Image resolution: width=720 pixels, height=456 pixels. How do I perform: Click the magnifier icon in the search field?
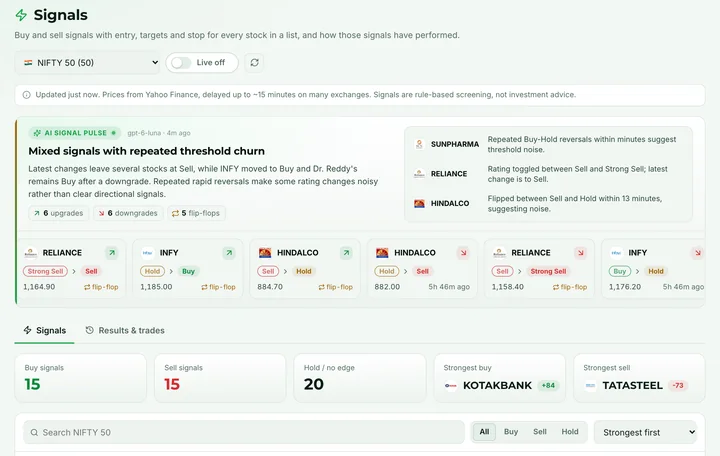(34, 433)
